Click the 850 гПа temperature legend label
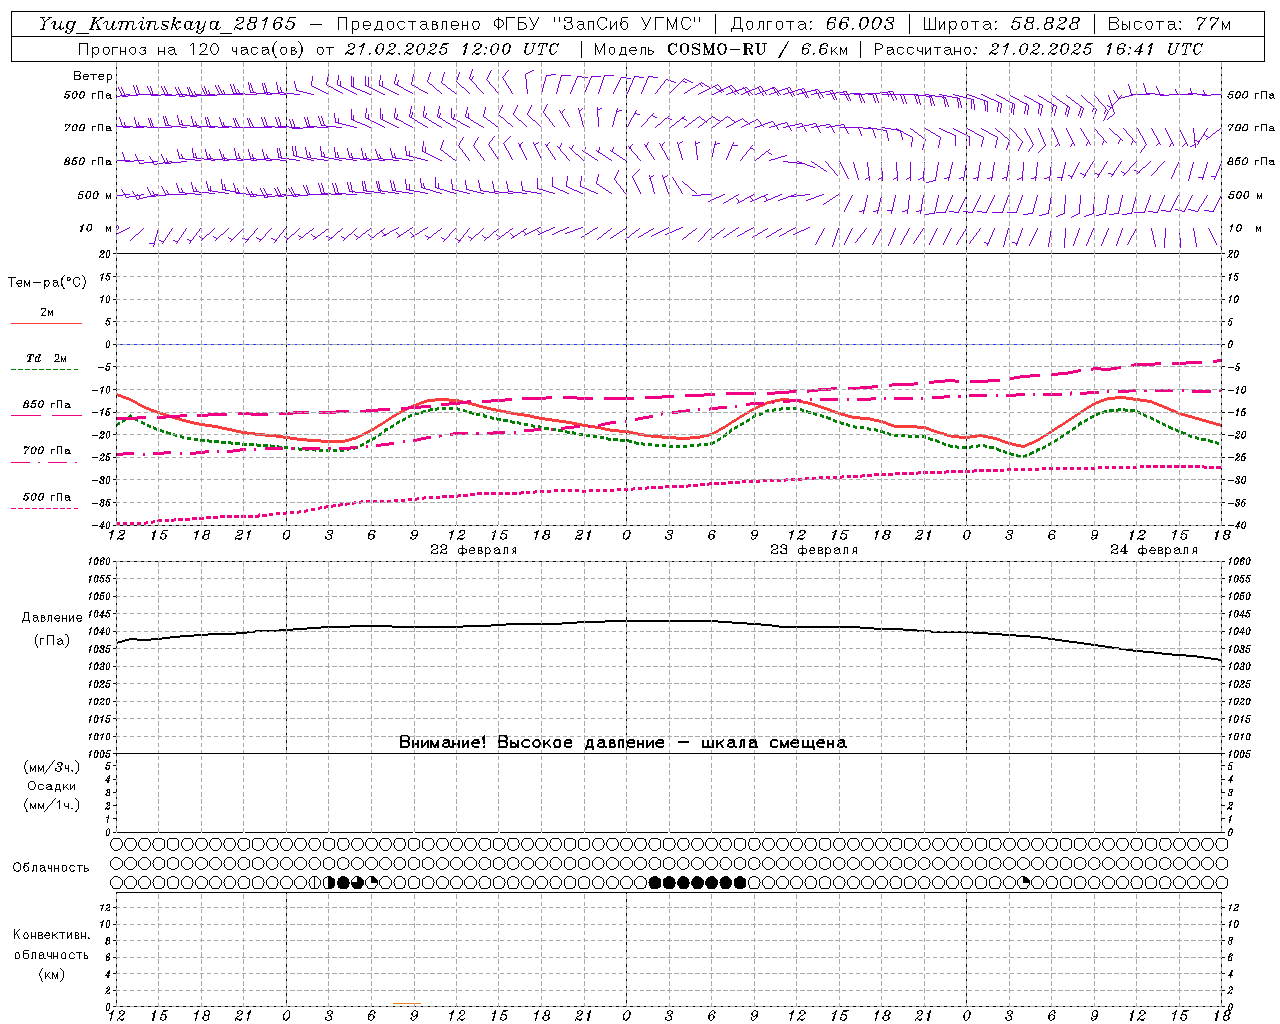The width and height of the screenshot is (1280, 1024). point(47,405)
